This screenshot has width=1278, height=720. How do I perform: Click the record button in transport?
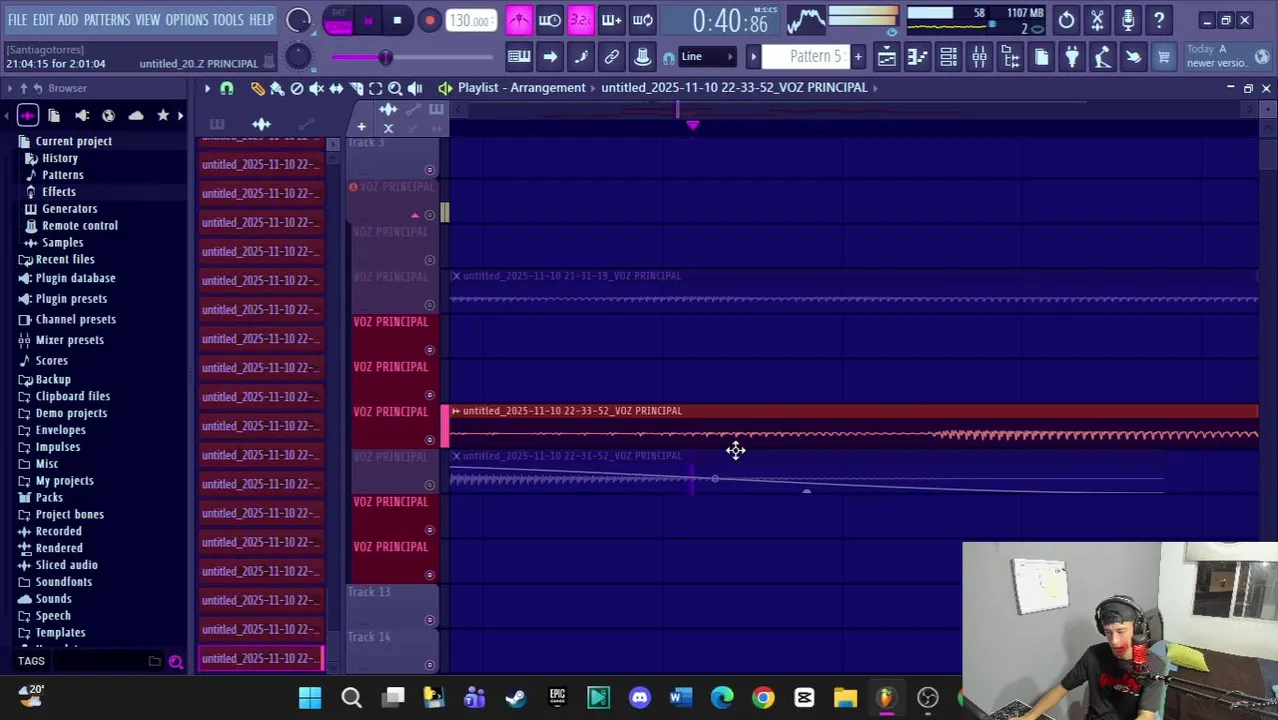429,20
